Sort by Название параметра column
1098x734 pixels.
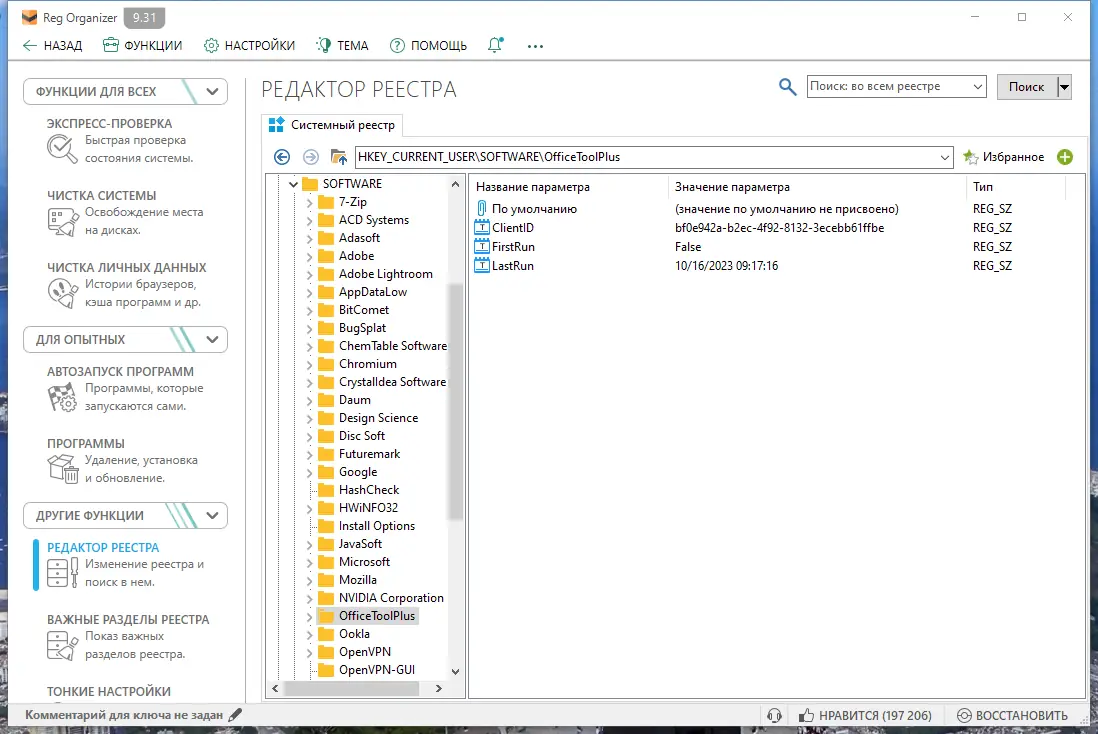point(533,187)
